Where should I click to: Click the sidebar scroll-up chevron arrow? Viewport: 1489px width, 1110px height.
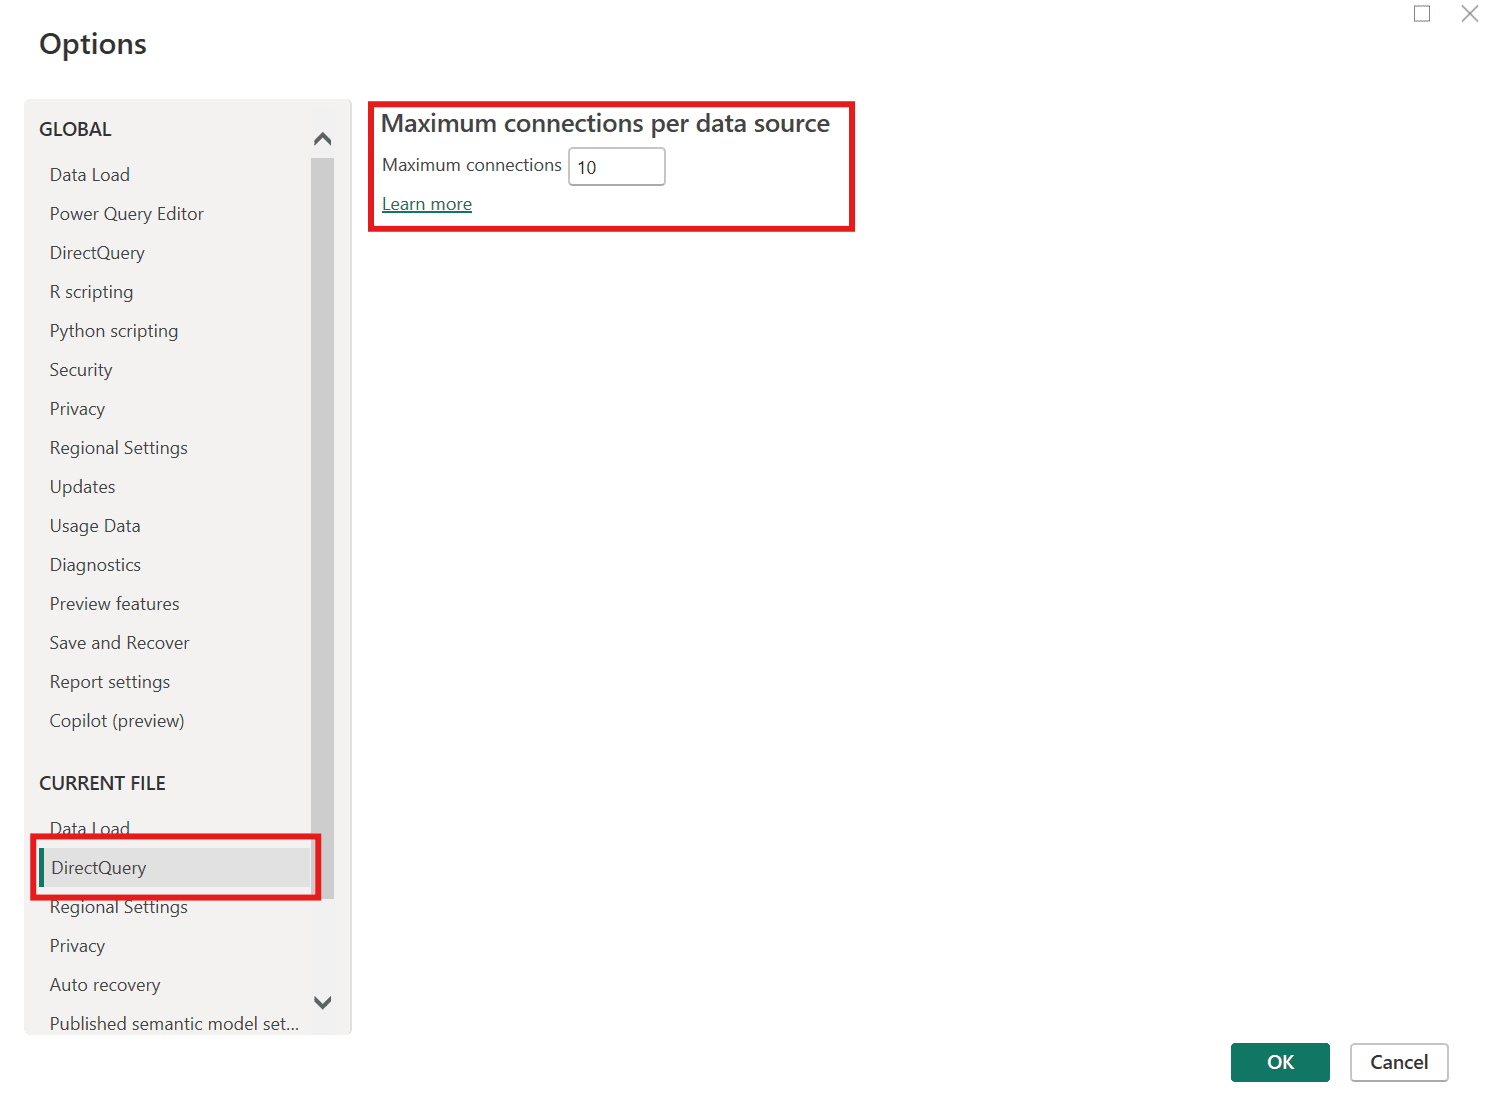[x=322, y=139]
